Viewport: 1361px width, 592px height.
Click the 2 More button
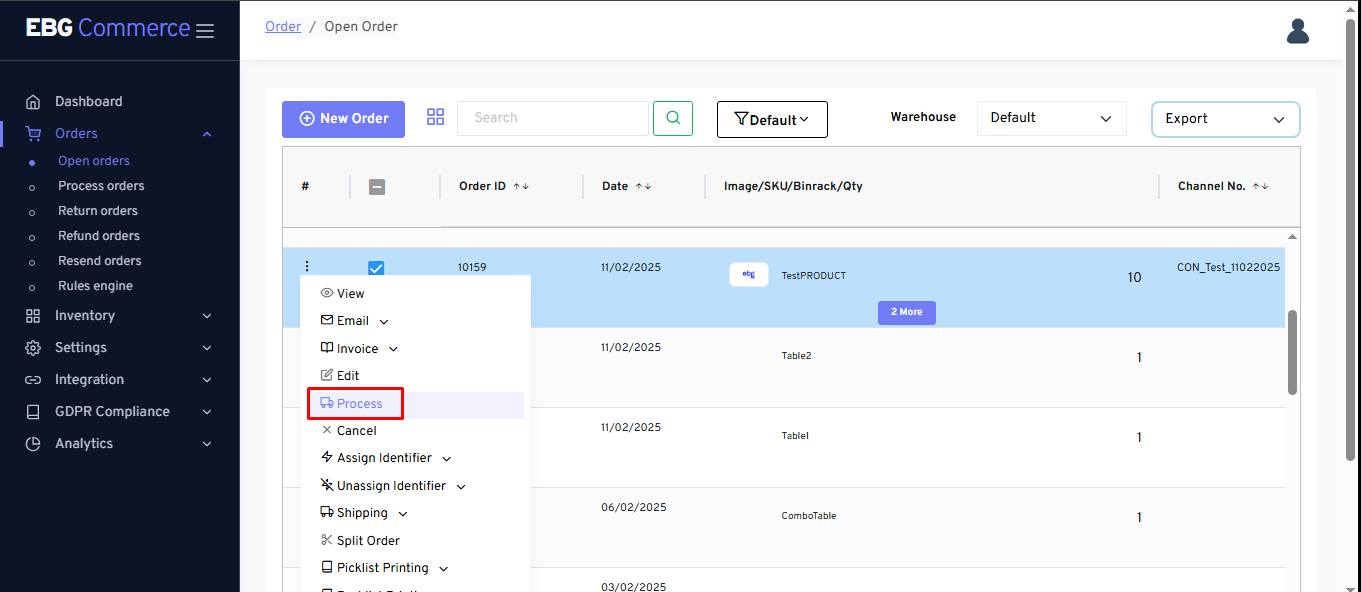tap(906, 312)
